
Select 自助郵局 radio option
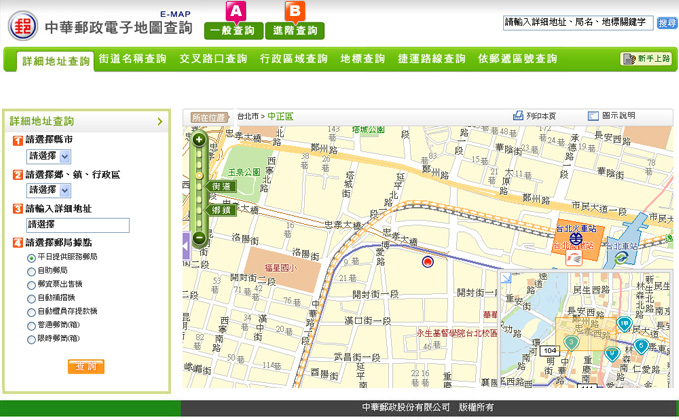click(x=31, y=271)
